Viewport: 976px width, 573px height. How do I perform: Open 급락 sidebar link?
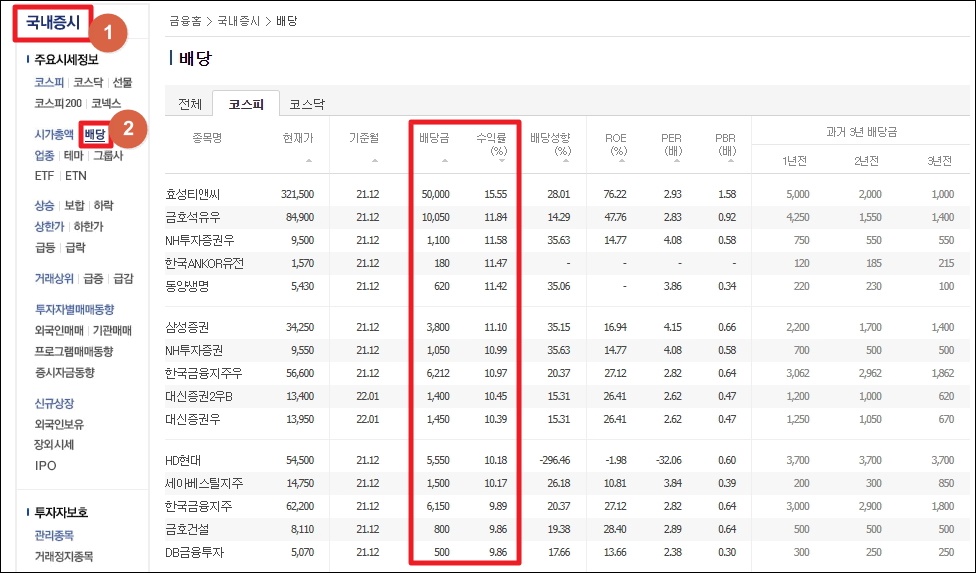(75, 248)
